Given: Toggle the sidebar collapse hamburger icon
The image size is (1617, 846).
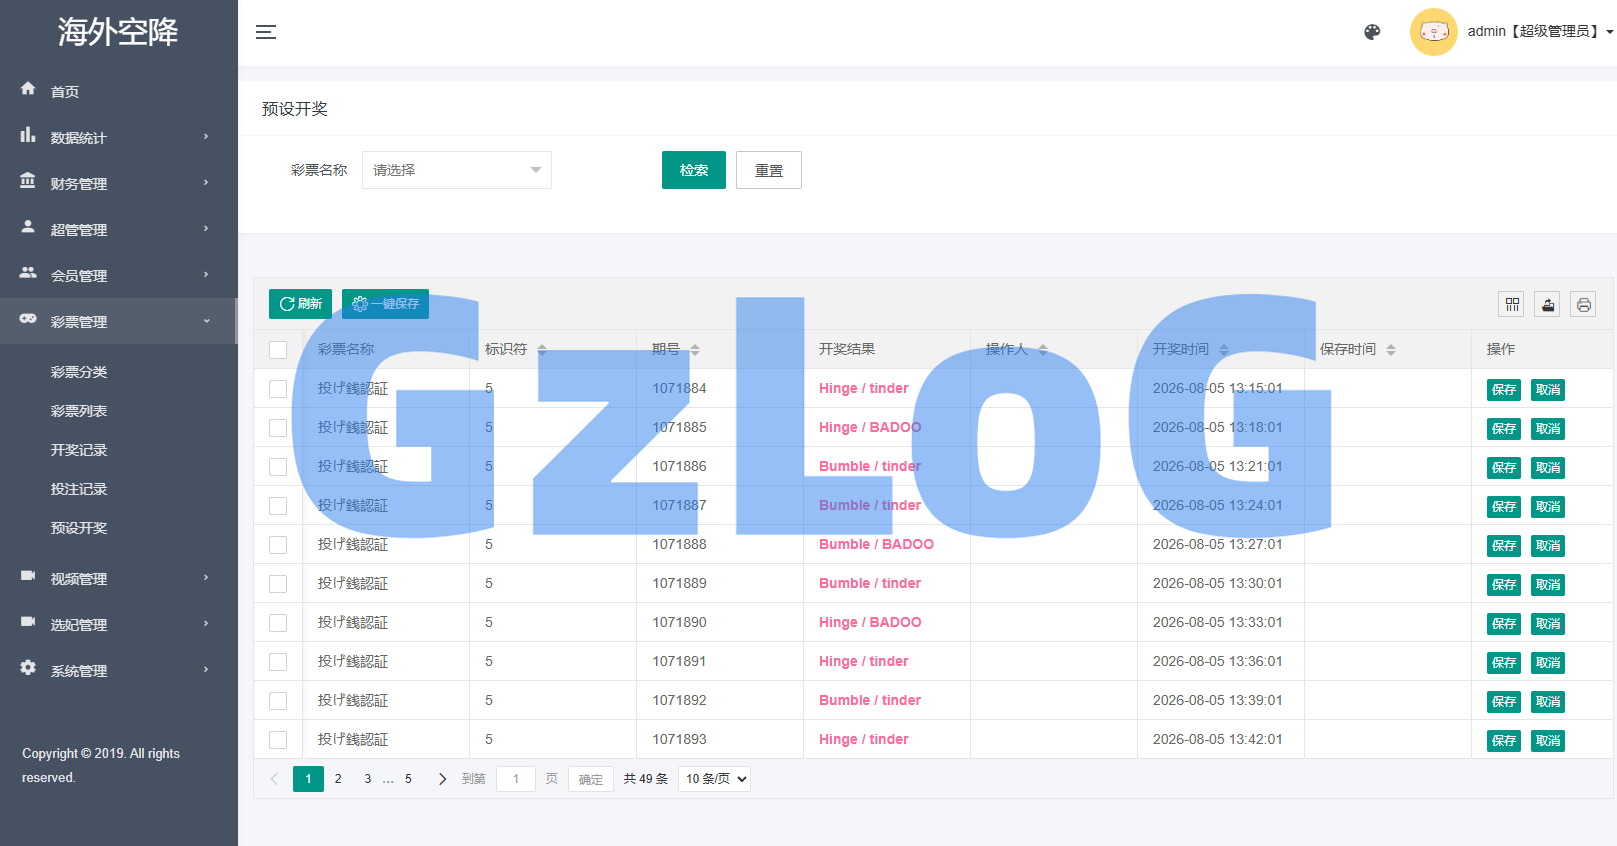Looking at the screenshot, I should (266, 32).
